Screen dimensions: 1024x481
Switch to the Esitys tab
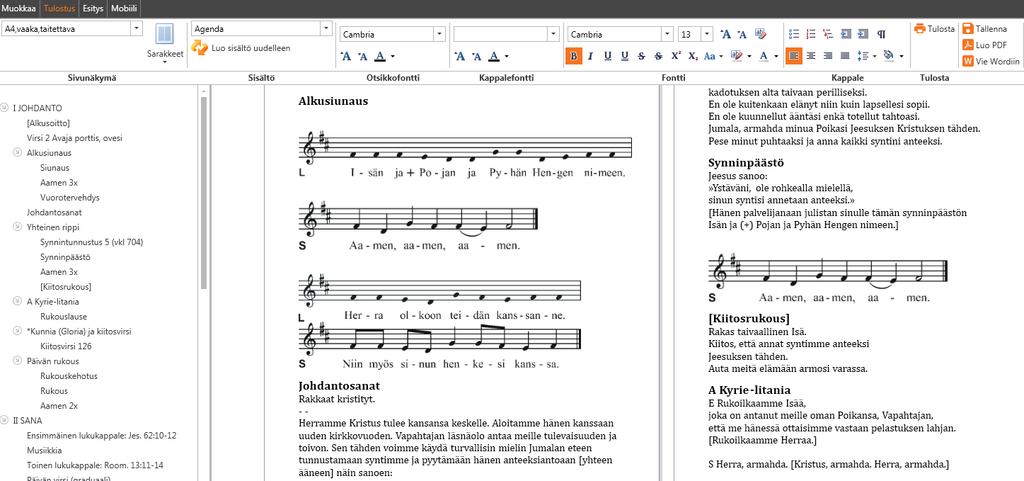93,8
